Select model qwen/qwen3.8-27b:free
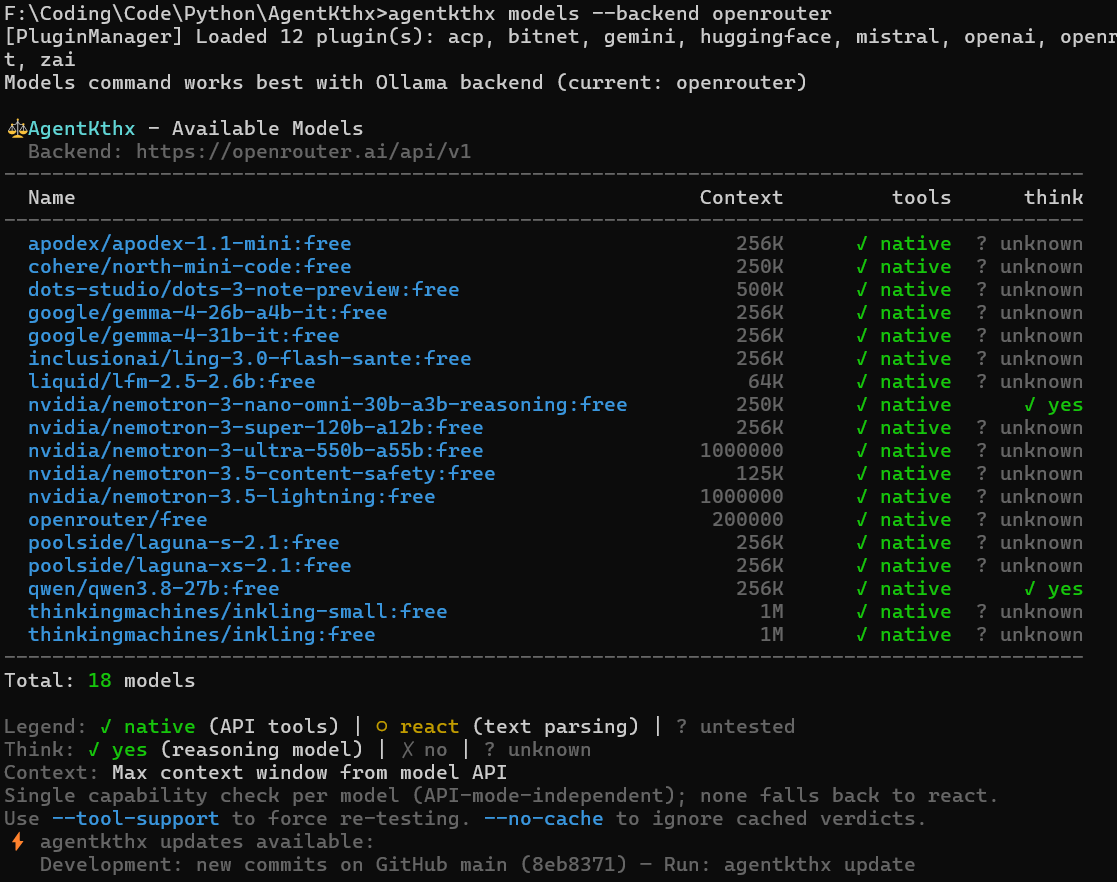The width and height of the screenshot is (1117, 882). click(154, 588)
